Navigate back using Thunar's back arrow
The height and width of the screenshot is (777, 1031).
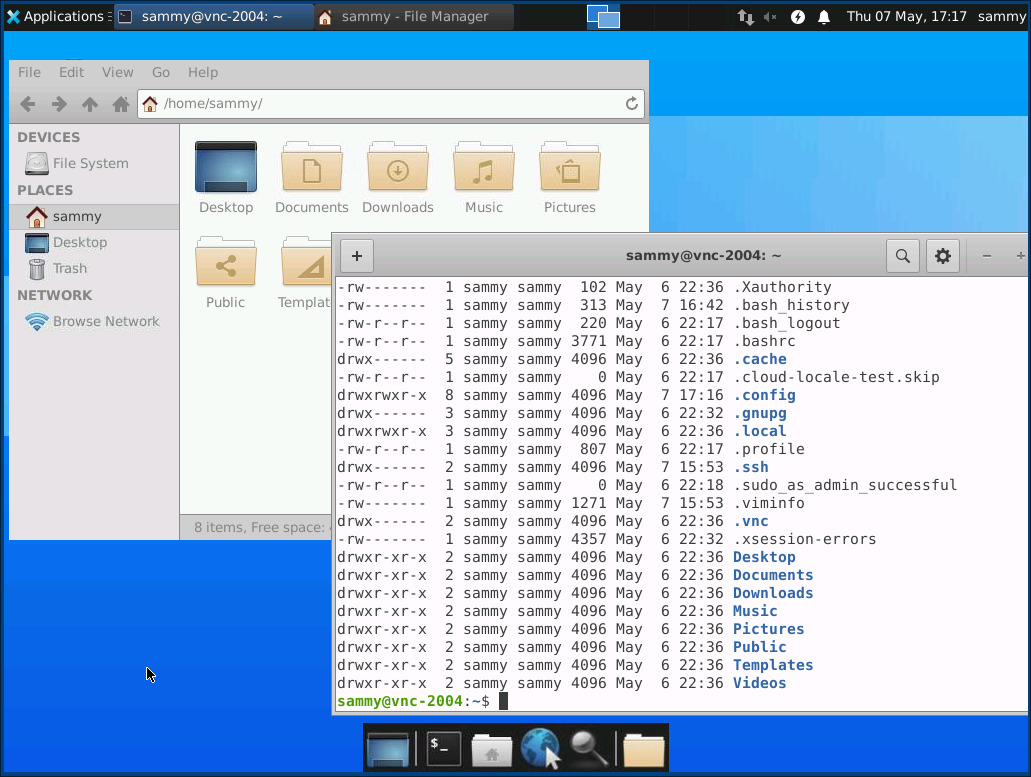click(x=27, y=103)
